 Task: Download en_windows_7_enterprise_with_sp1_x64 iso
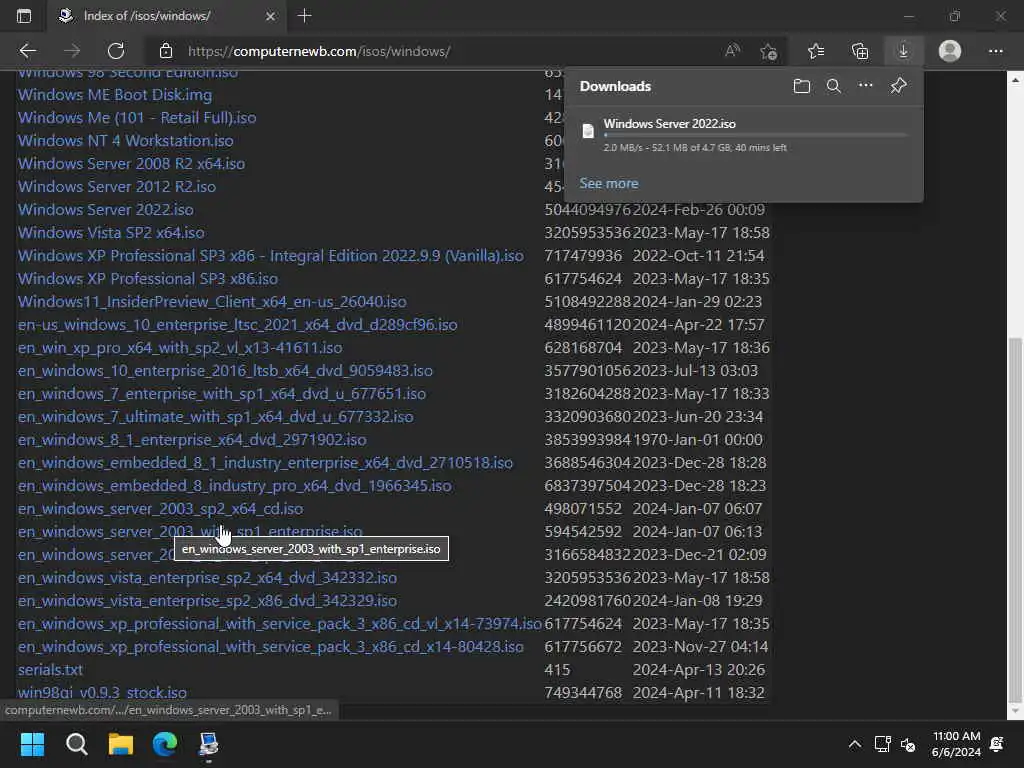point(222,393)
